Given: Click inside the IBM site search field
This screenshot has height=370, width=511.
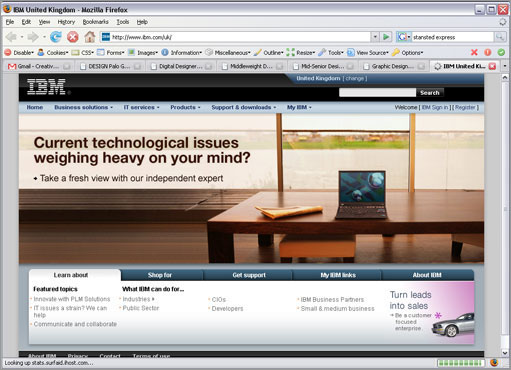Looking at the screenshot, I should click(x=377, y=92).
